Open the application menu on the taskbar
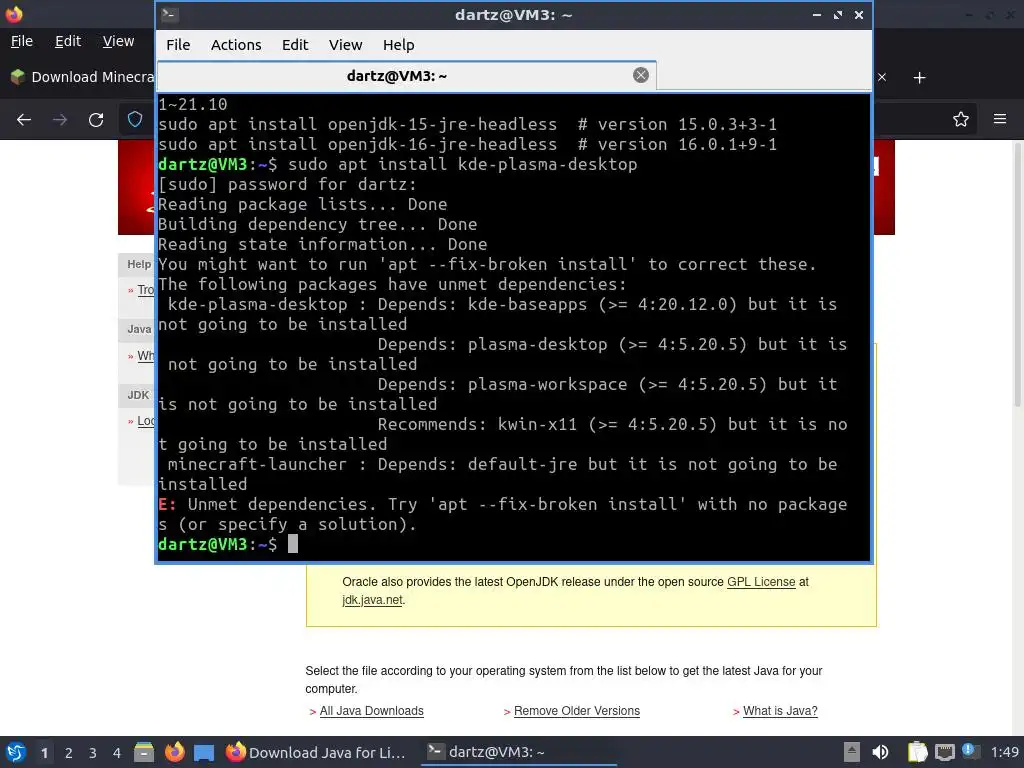Viewport: 1024px width, 768px height. coord(16,752)
